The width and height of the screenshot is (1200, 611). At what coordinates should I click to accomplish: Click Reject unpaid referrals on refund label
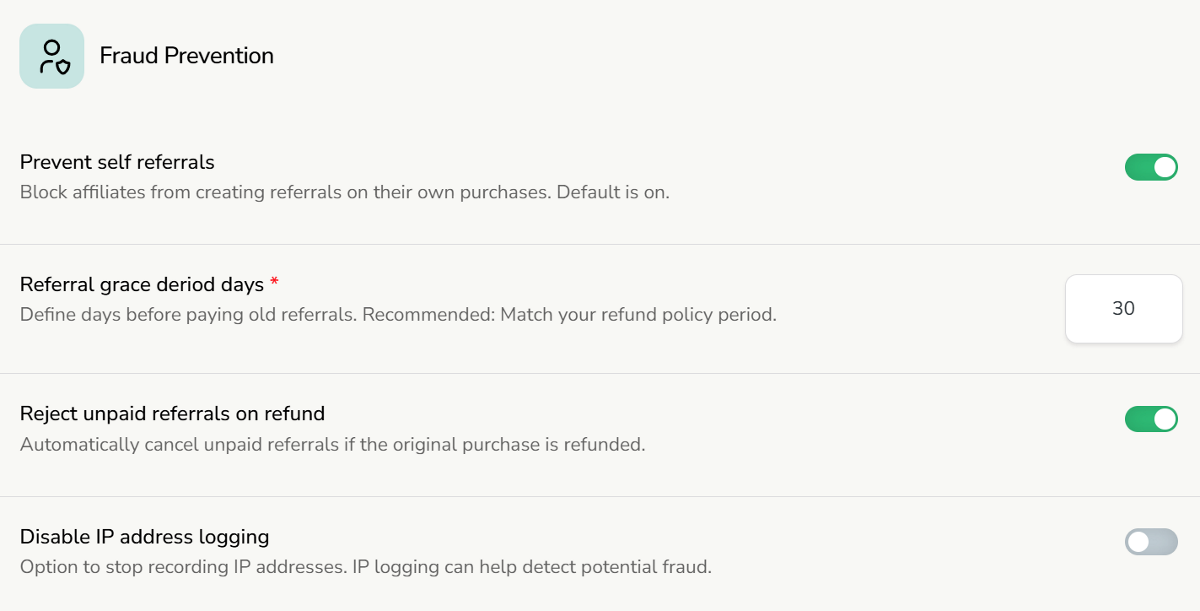pyautogui.click(x=172, y=413)
